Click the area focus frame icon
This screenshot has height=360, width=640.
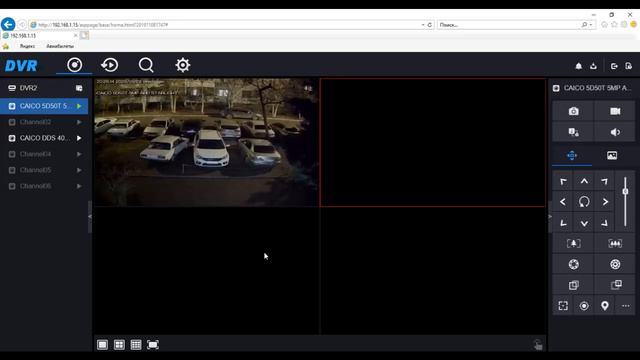563,306
